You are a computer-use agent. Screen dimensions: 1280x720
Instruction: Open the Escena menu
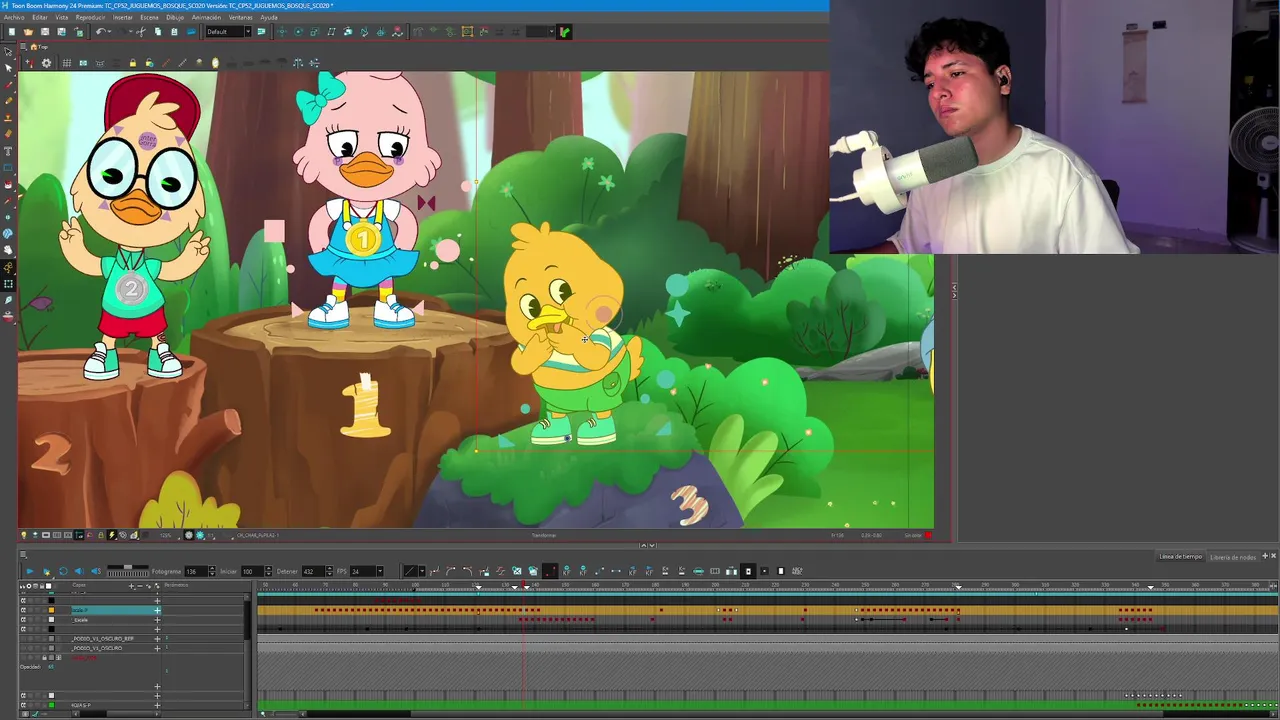[x=149, y=17]
